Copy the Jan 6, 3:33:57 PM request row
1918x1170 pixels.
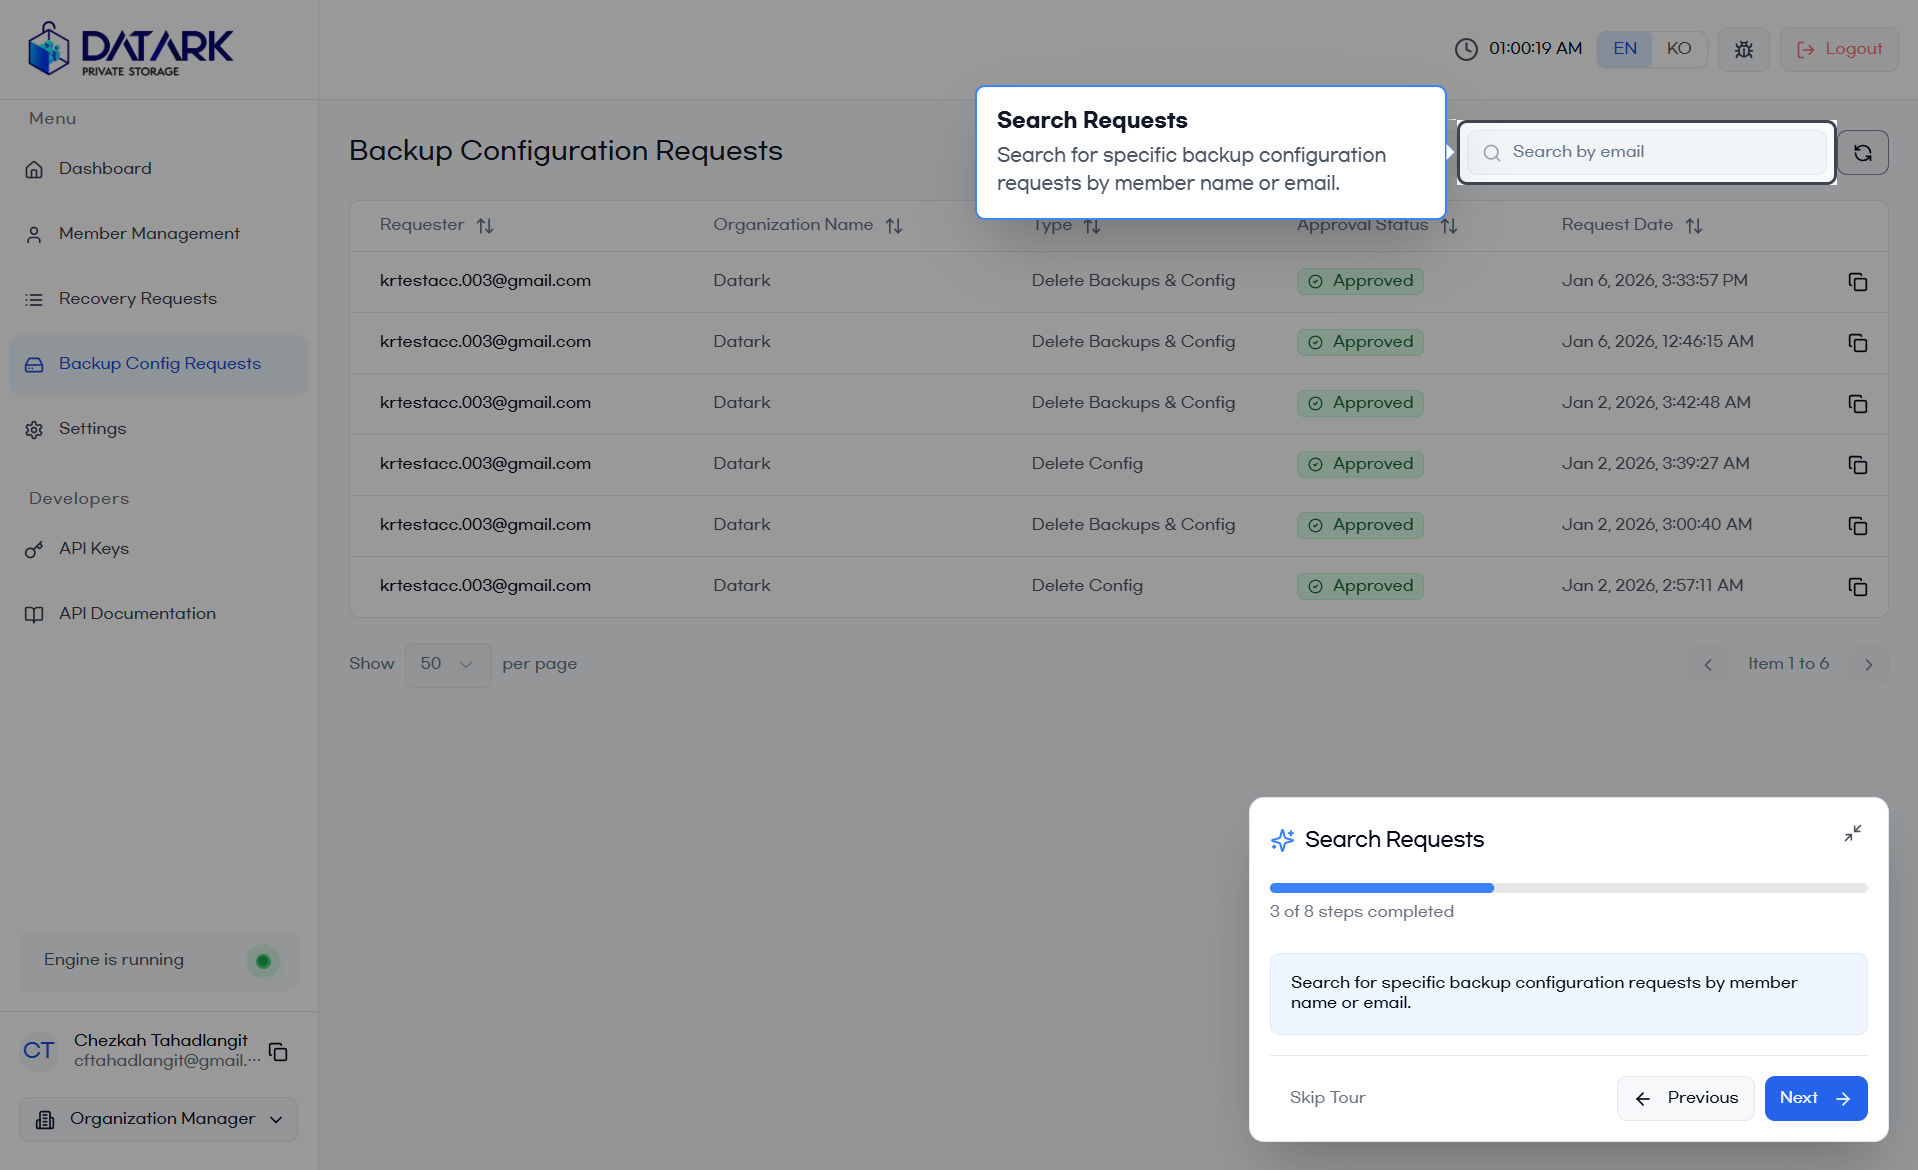tap(1857, 282)
